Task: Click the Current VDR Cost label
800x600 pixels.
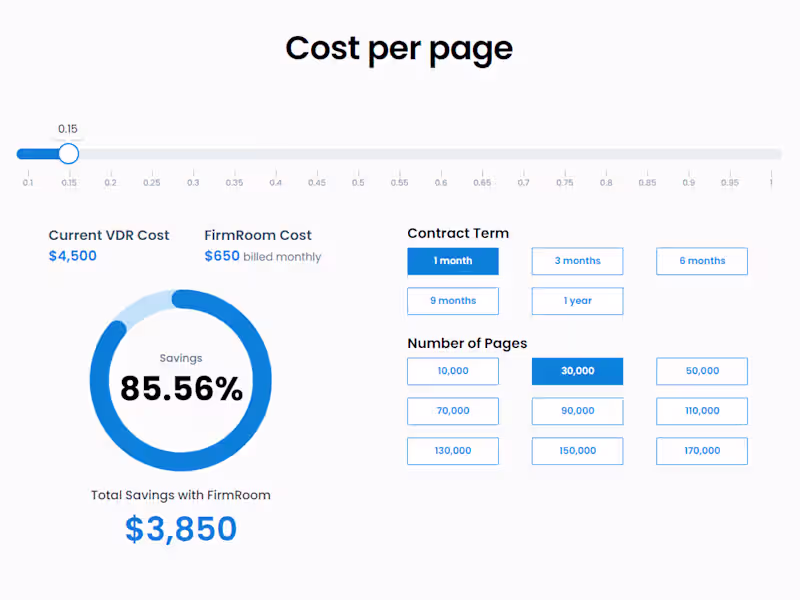Action: (x=109, y=235)
